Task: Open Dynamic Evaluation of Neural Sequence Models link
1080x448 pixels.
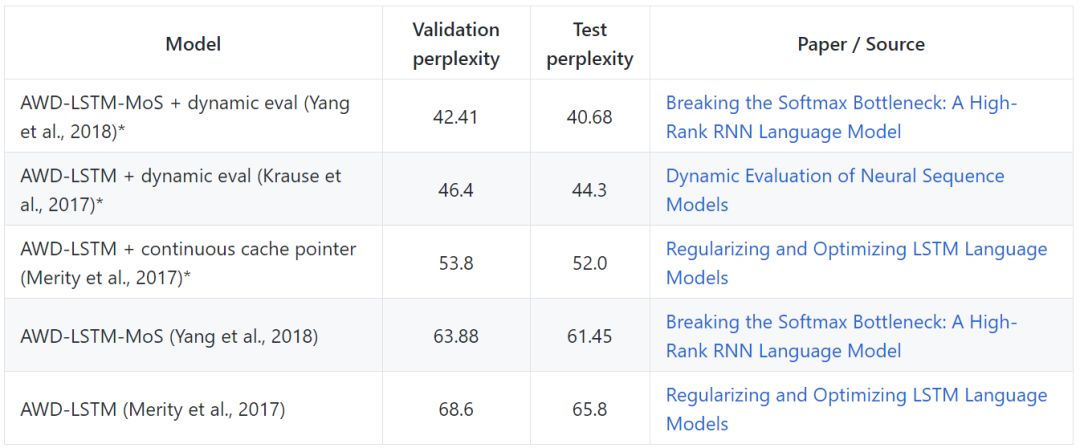Action: click(834, 177)
